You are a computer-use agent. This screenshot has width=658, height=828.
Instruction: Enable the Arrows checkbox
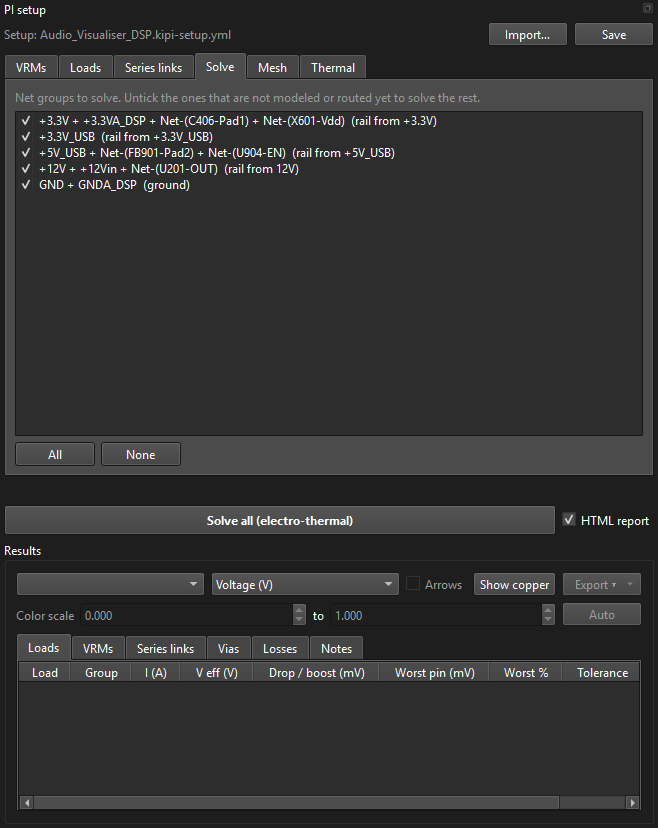(x=413, y=584)
